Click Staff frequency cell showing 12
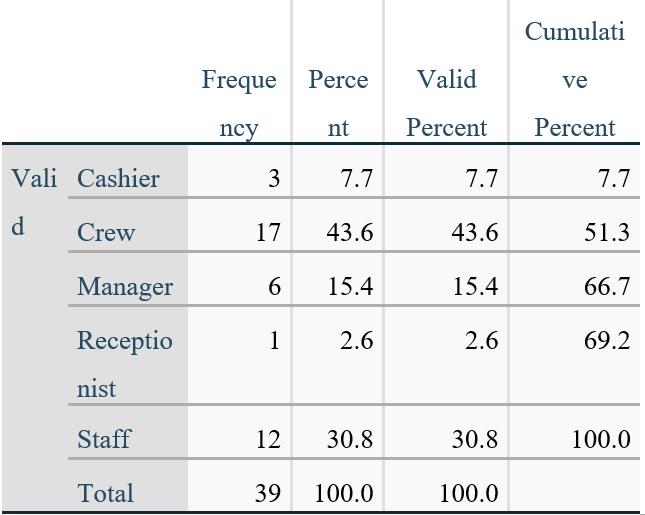The image size is (645, 515). pyautogui.click(x=268, y=439)
